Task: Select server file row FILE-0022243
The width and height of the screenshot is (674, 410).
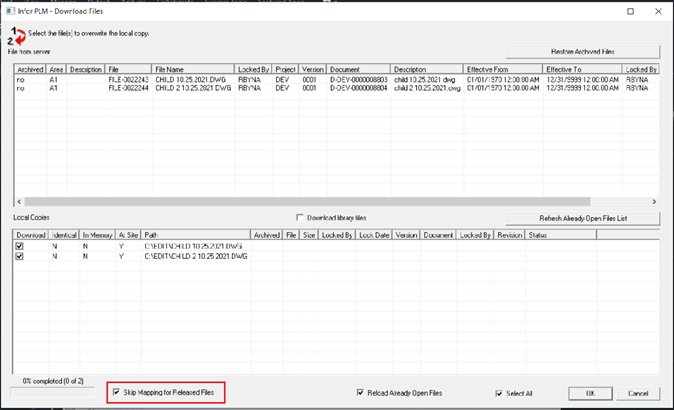Action: [x=128, y=80]
